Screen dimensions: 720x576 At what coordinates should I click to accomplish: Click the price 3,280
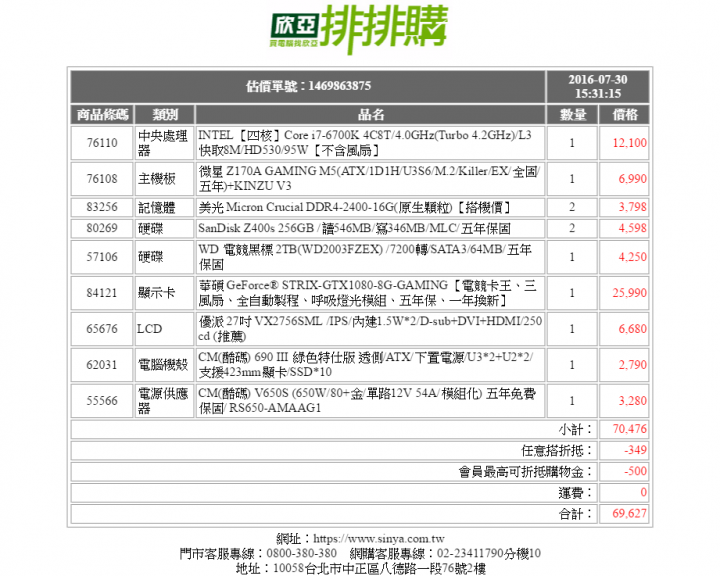[x=632, y=400]
